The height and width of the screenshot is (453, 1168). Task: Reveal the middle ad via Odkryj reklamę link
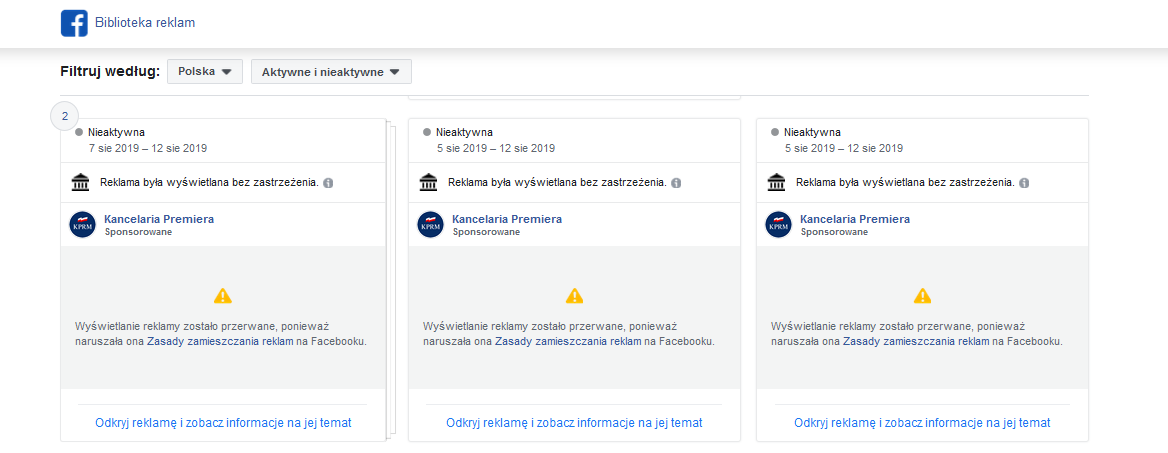(574, 422)
